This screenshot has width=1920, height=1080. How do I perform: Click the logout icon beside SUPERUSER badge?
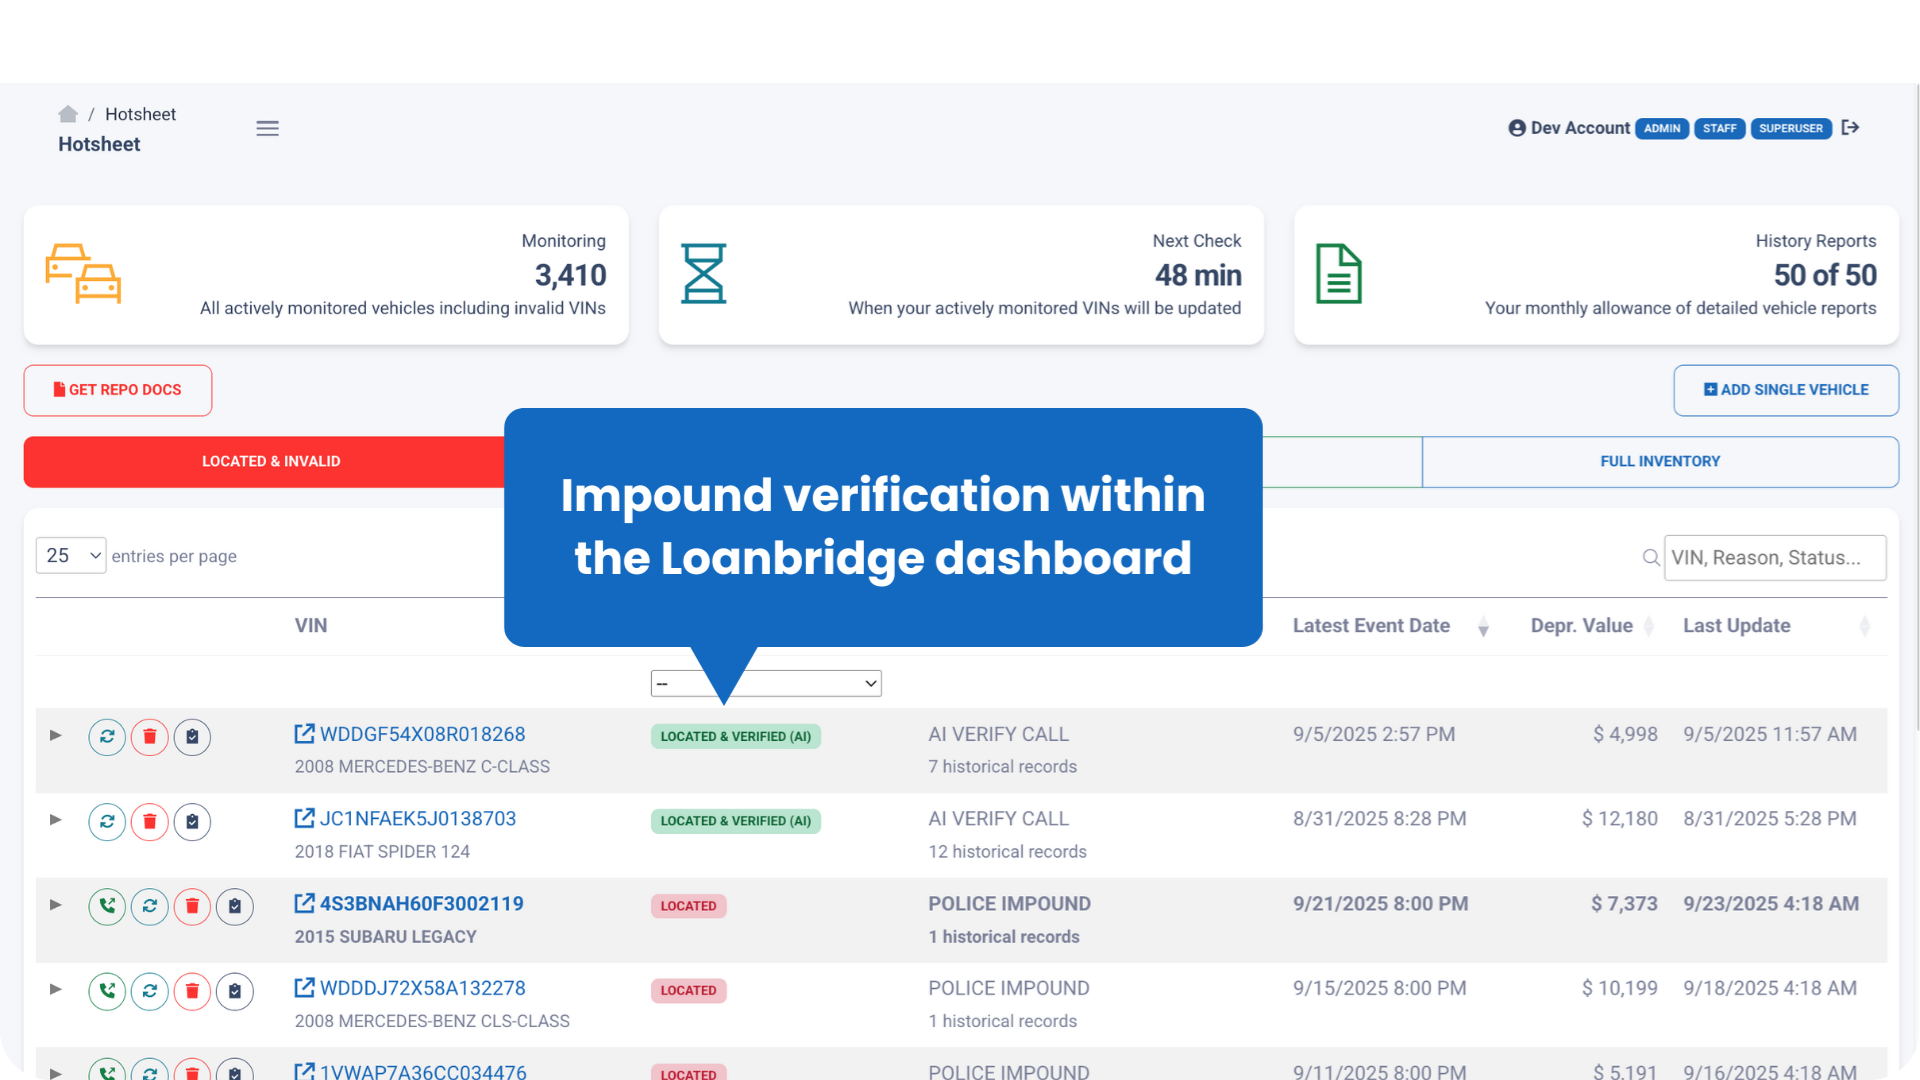click(1850, 127)
